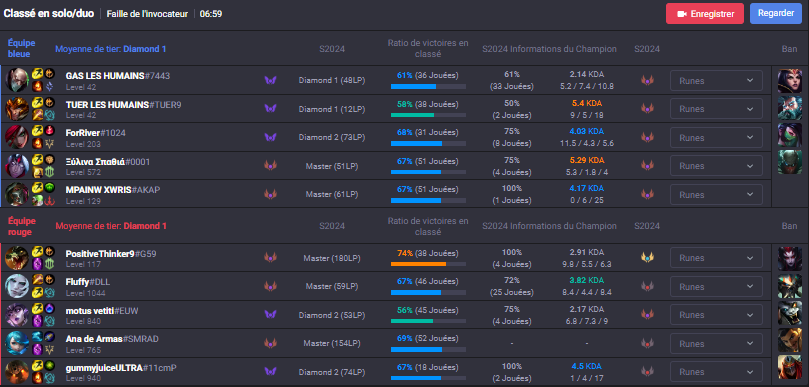Click Master rank emblem beside PositiveThinker9 name
The width and height of the screenshot is (809, 387).
270,257
